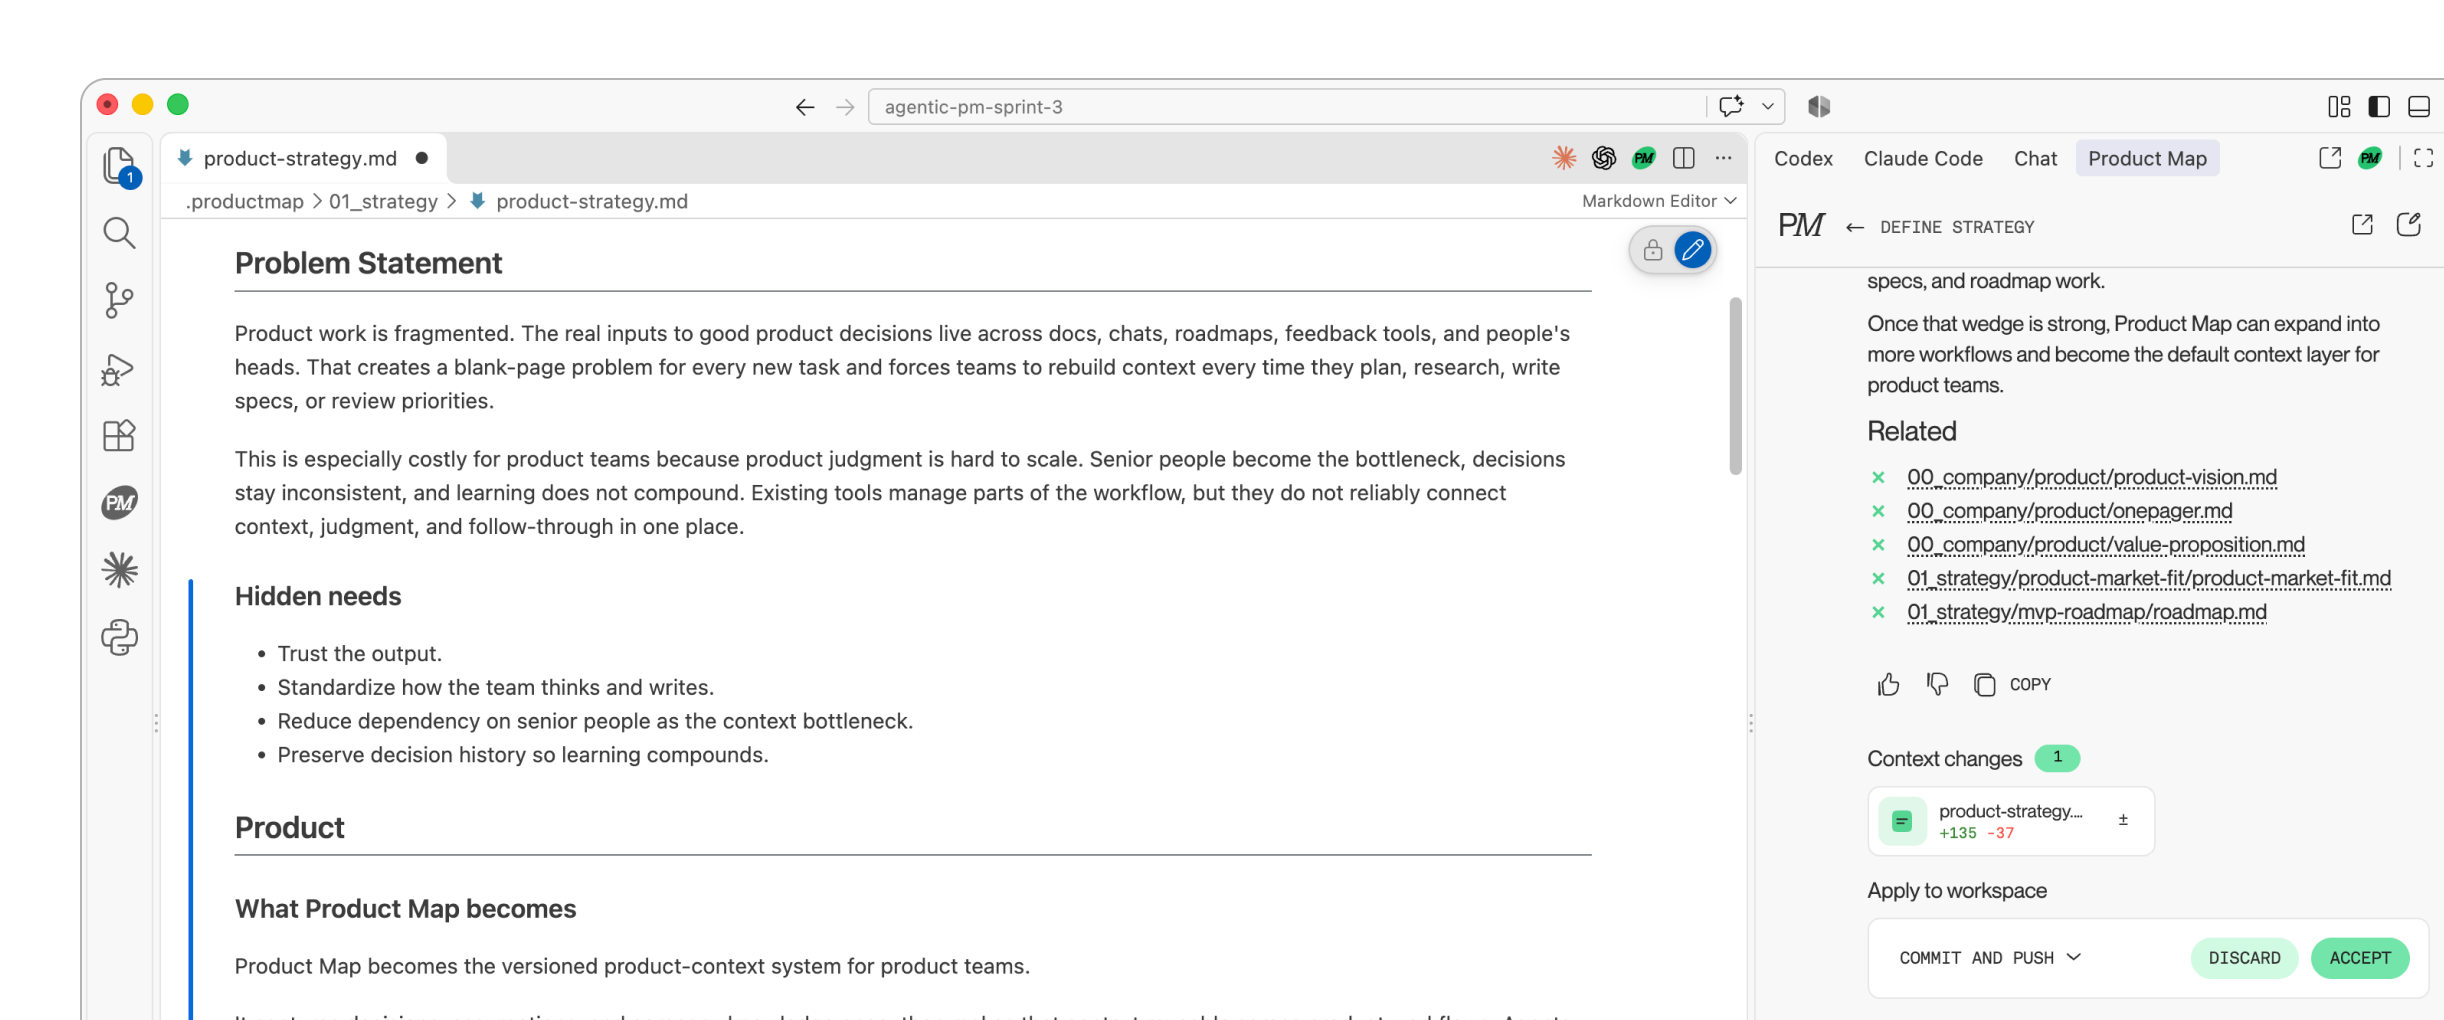
Task: Switch to the Chat tab
Action: pyautogui.click(x=2035, y=158)
